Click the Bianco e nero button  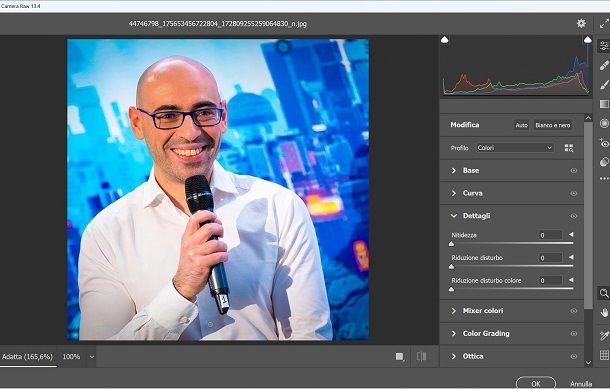[552, 125]
